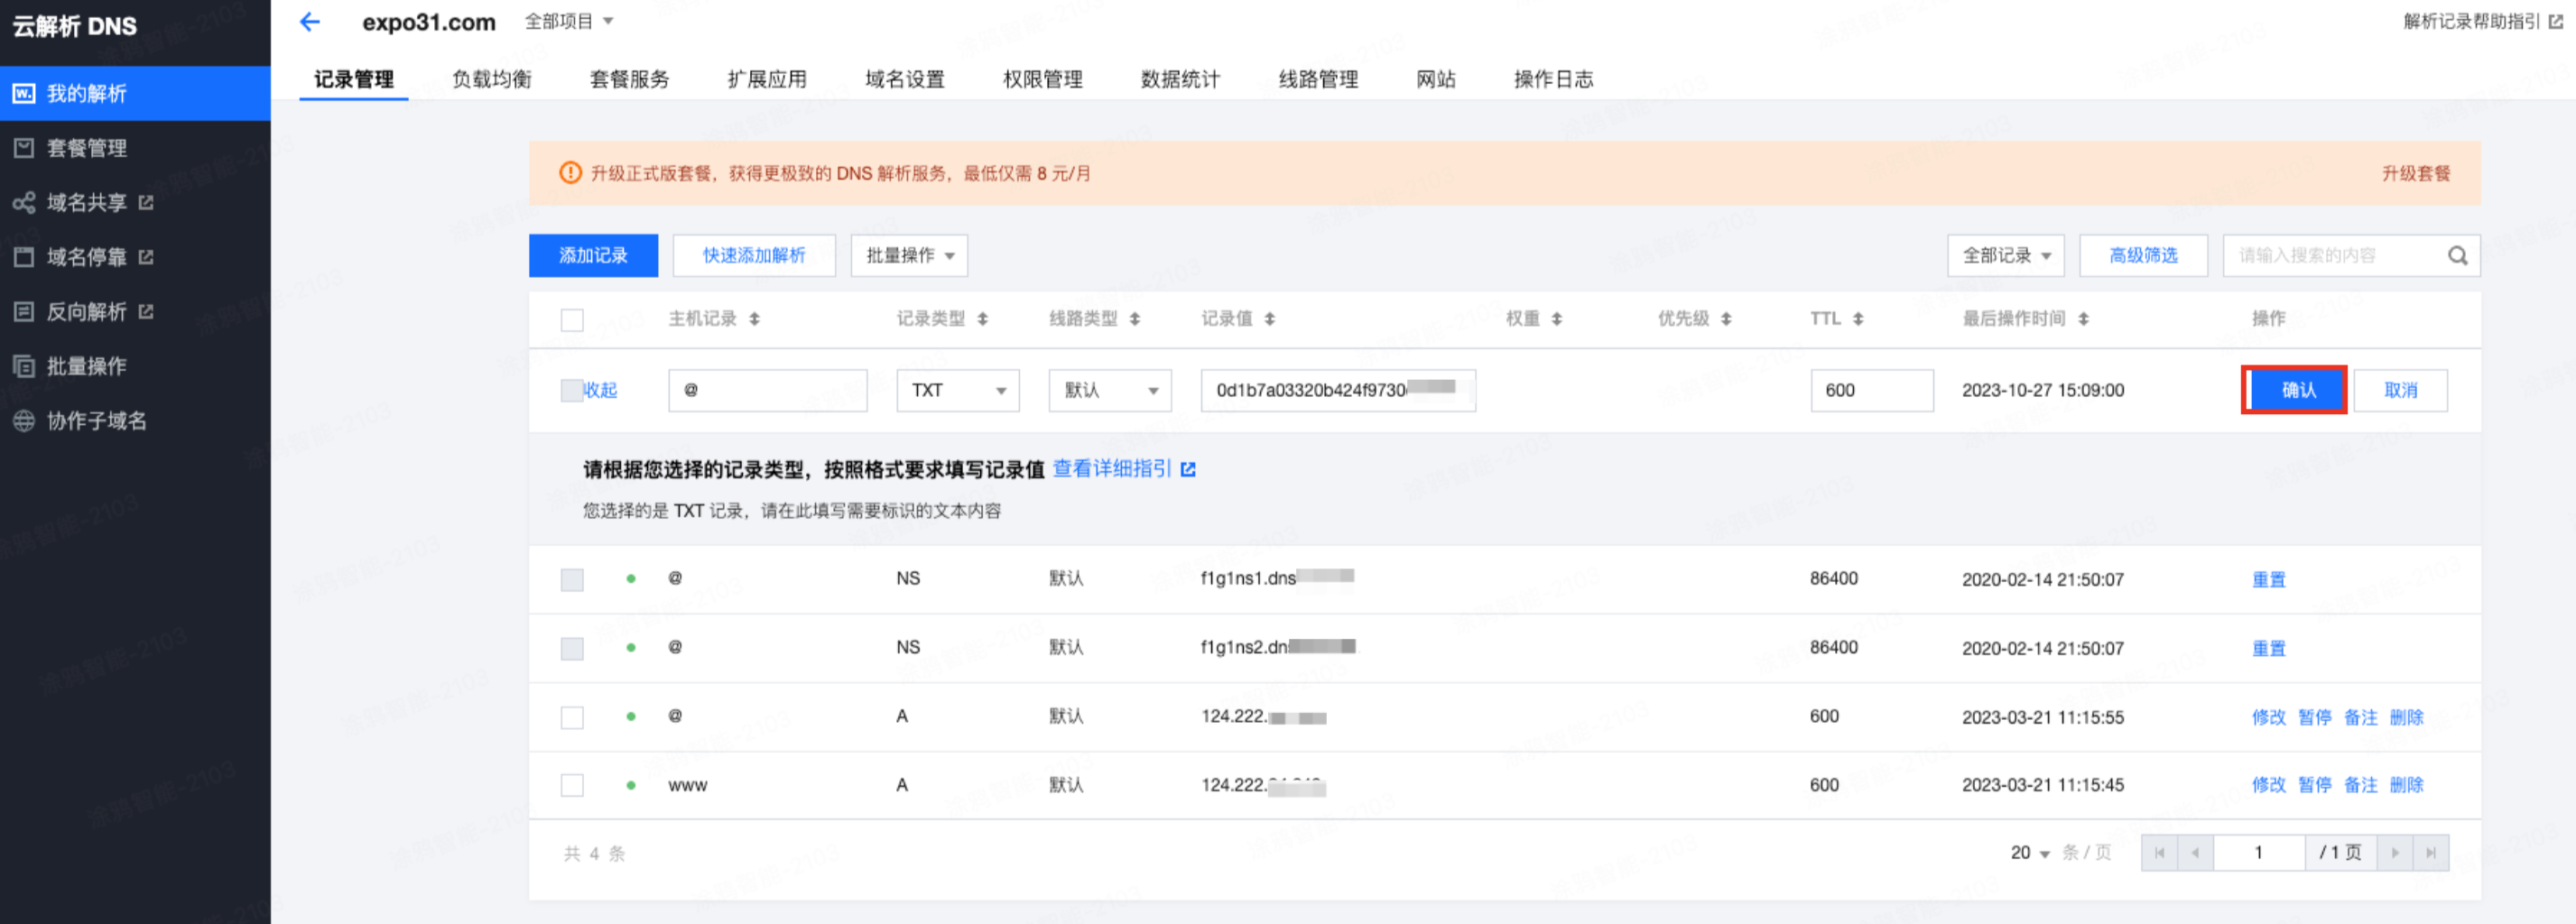
Task: Click the last page arrow in pagination
Action: [x=2431, y=853]
